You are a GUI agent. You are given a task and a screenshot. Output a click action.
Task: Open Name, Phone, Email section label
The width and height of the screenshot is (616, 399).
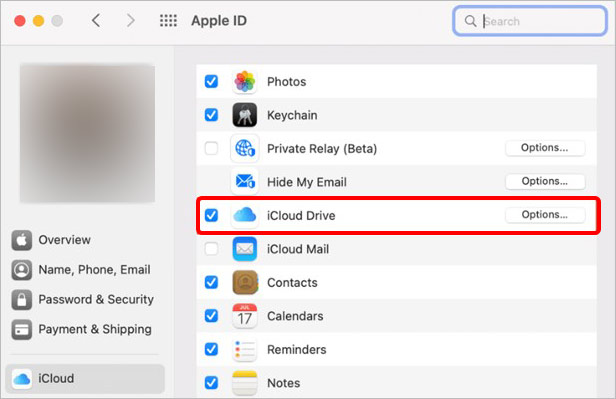tap(94, 270)
